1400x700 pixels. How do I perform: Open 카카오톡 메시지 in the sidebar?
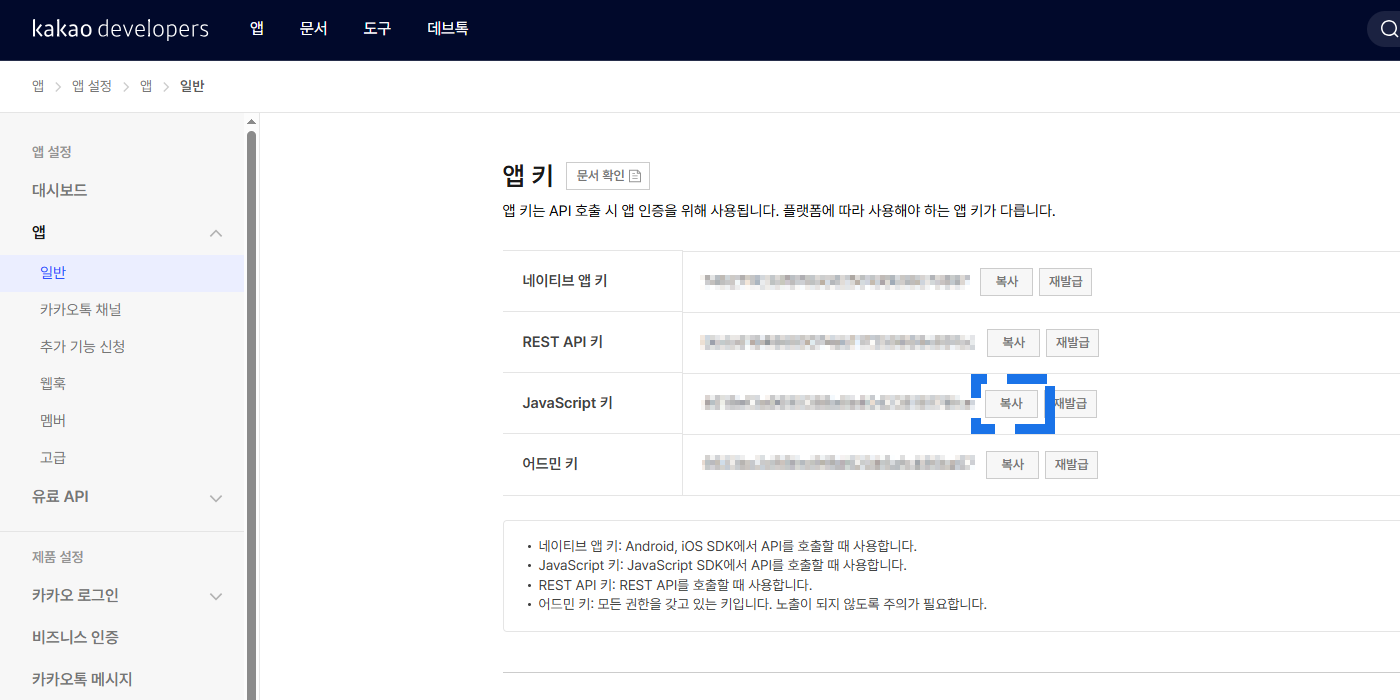(x=82, y=679)
